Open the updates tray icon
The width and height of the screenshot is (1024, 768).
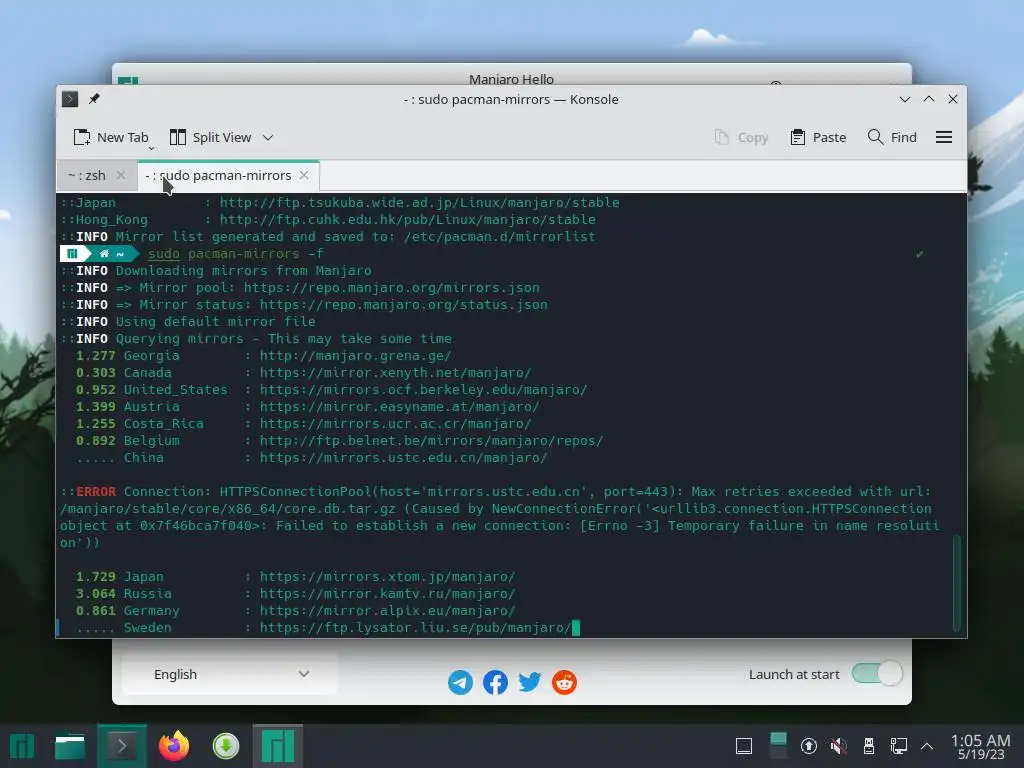point(808,746)
